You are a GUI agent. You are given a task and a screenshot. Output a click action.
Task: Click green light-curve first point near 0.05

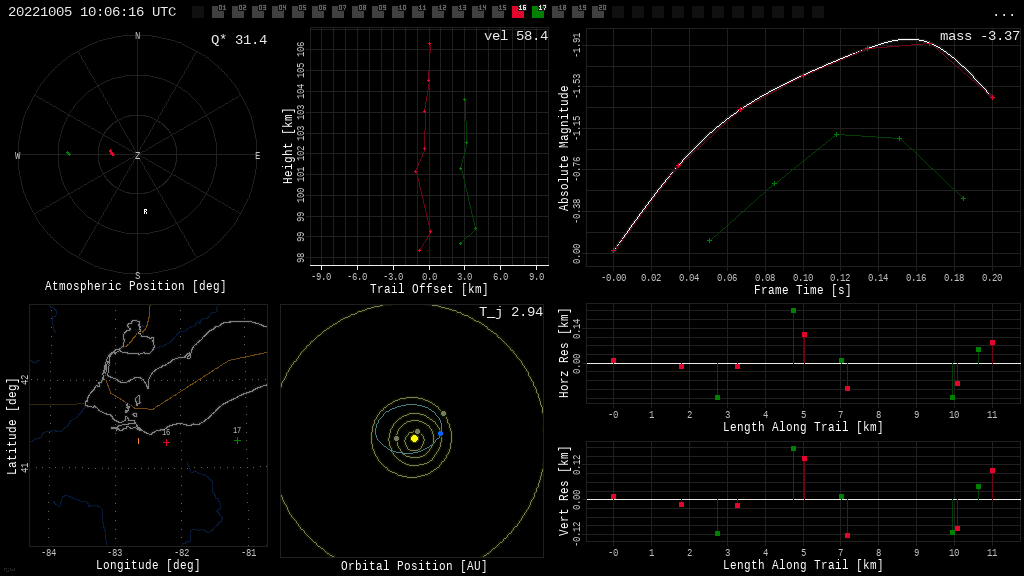tap(709, 240)
